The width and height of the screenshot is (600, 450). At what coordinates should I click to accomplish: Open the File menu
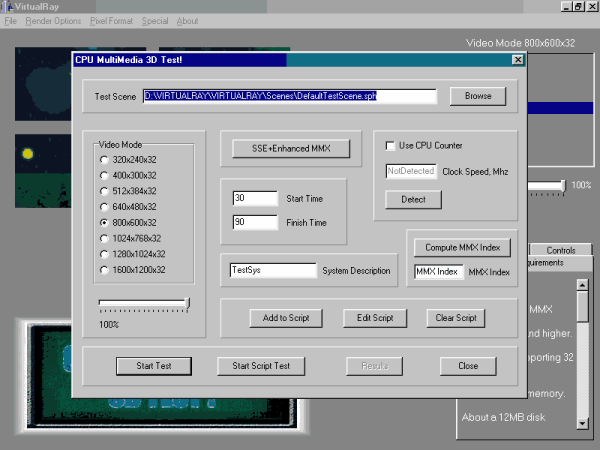click(x=10, y=21)
